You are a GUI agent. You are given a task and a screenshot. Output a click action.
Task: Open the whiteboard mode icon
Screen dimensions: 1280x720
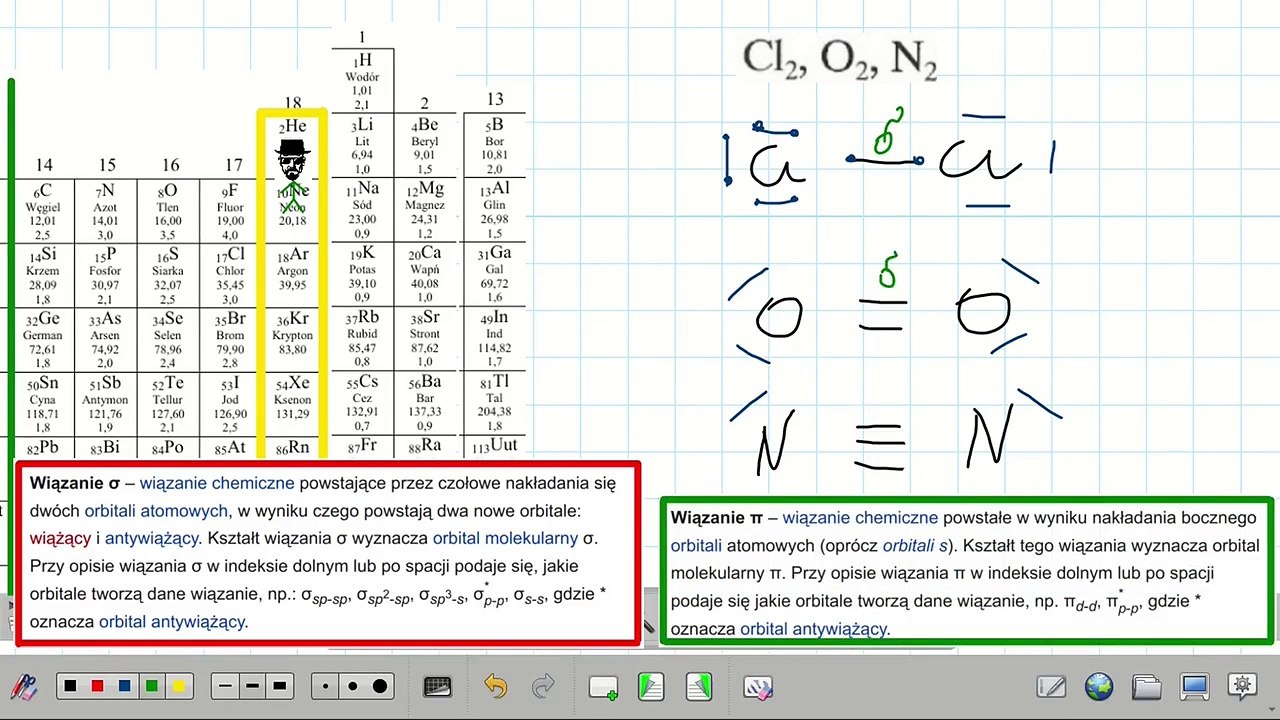click(x=1051, y=687)
